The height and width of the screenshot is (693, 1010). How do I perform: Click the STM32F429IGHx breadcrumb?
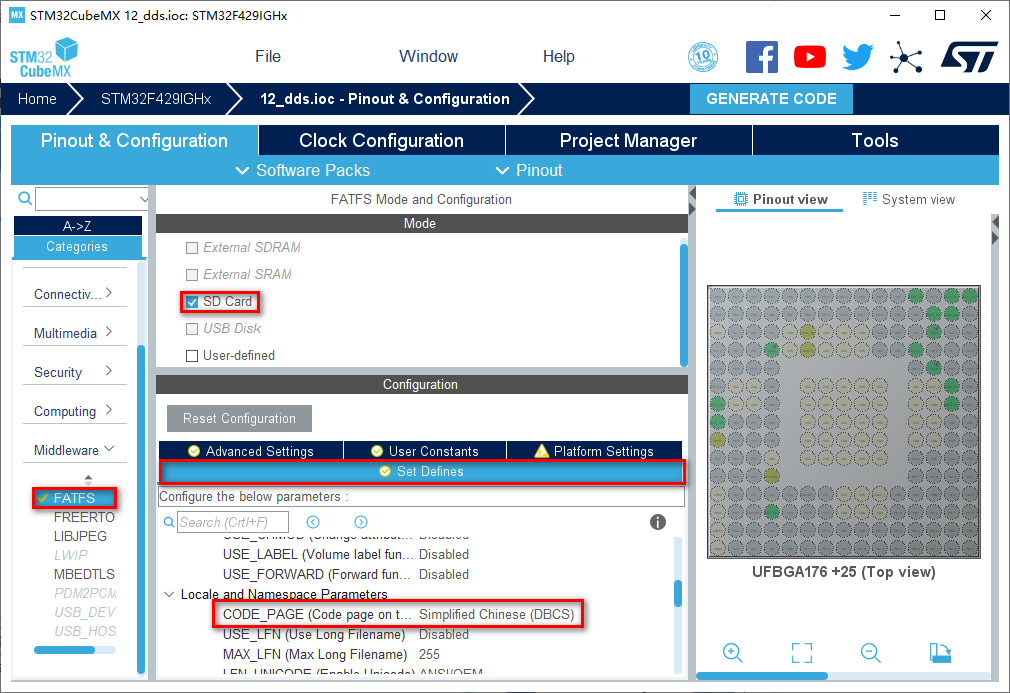click(156, 99)
